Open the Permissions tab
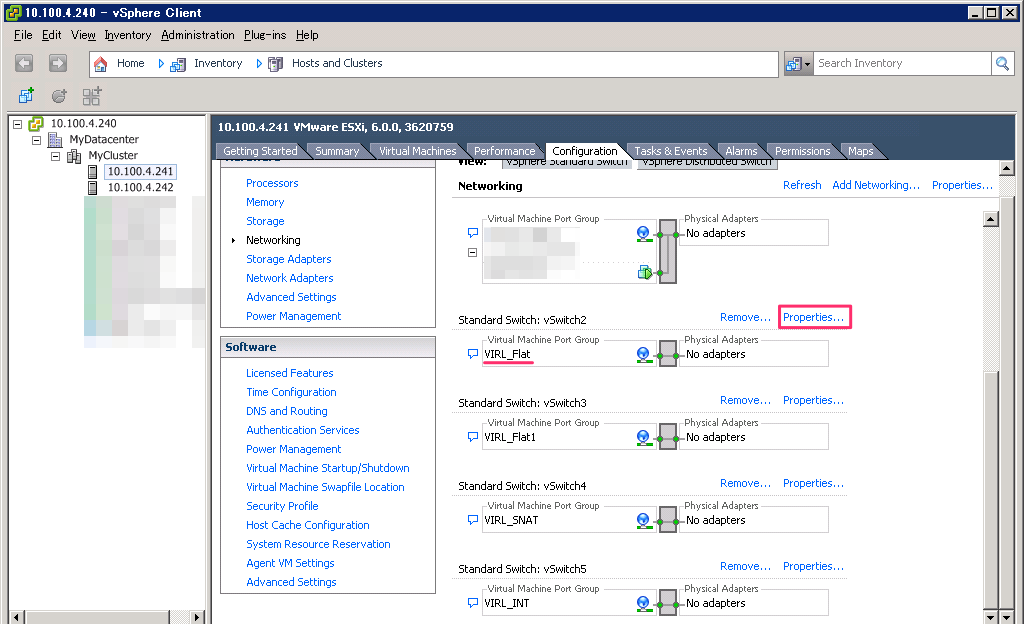 tap(802, 151)
